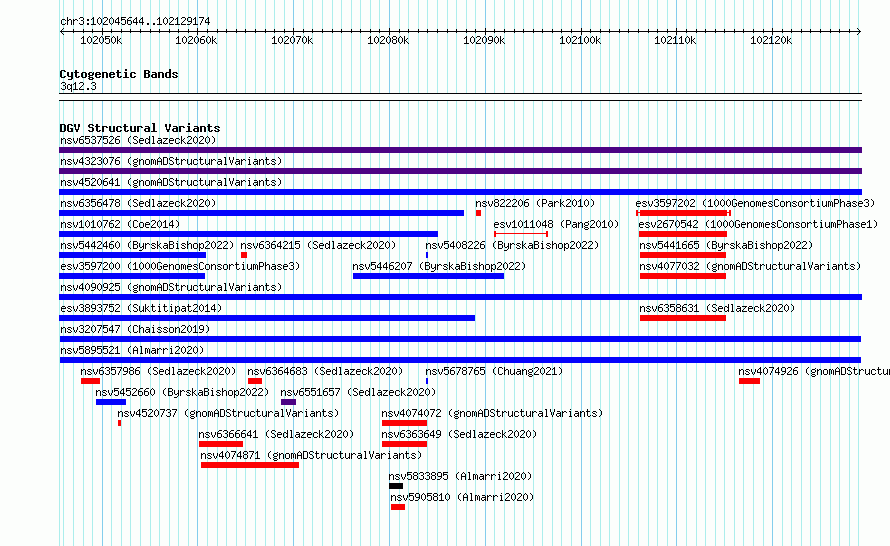This screenshot has height=546, width=890.
Task: Select esv3597200 (1000GenomesConsortiumPhase3) label
Action: tap(180, 266)
